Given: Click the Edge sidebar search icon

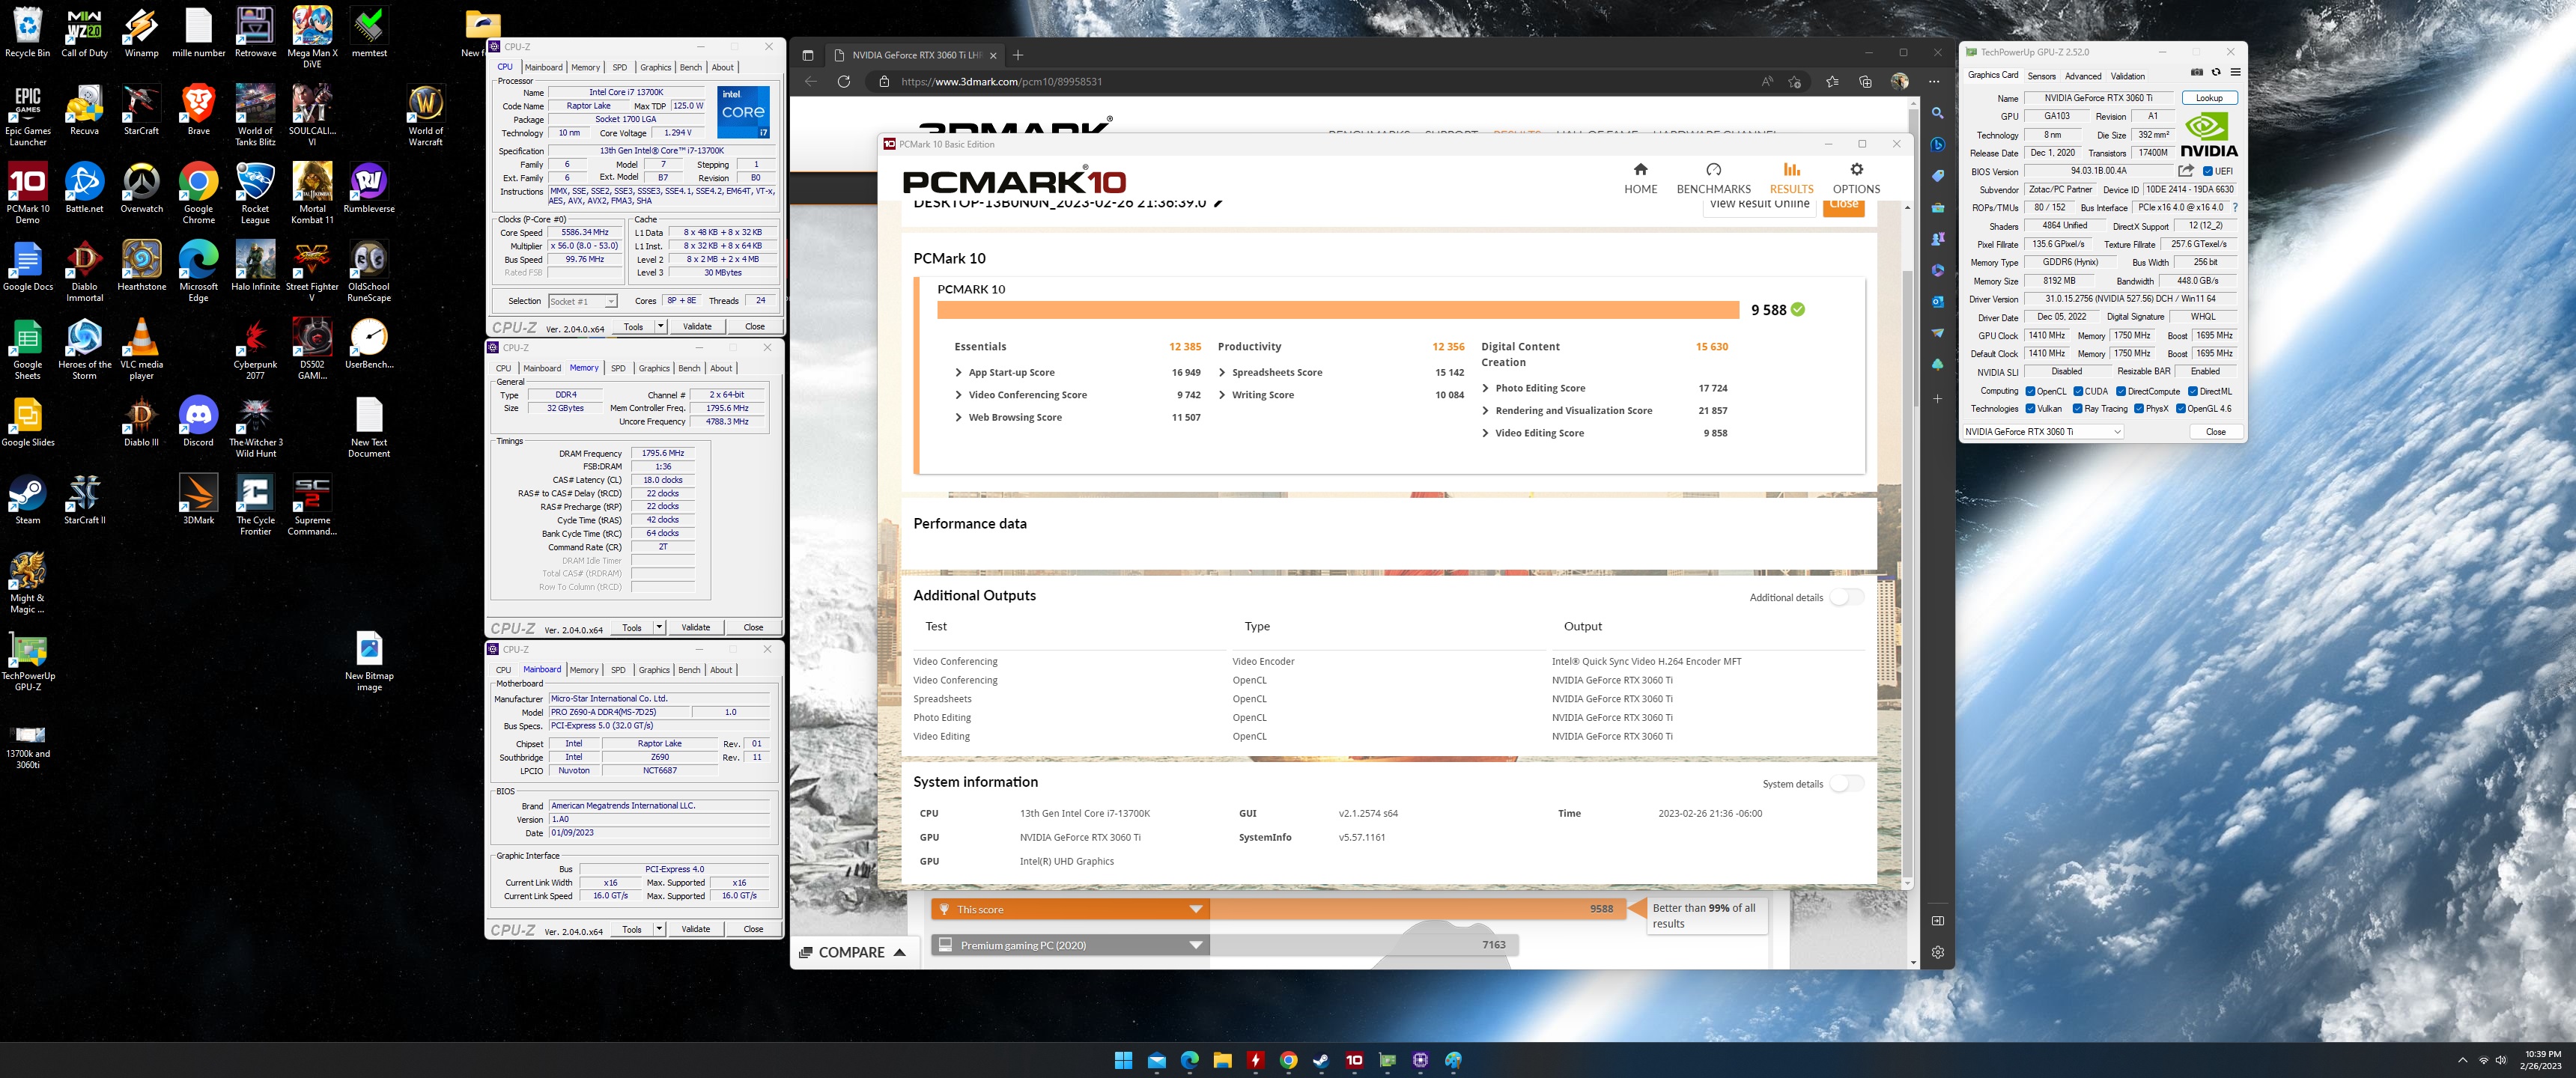Looking at the screenshot, I should [1937, 114].
